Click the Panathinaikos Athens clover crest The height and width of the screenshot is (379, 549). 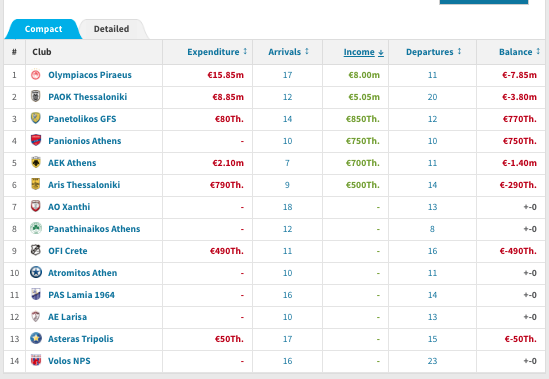coord(36,228)
